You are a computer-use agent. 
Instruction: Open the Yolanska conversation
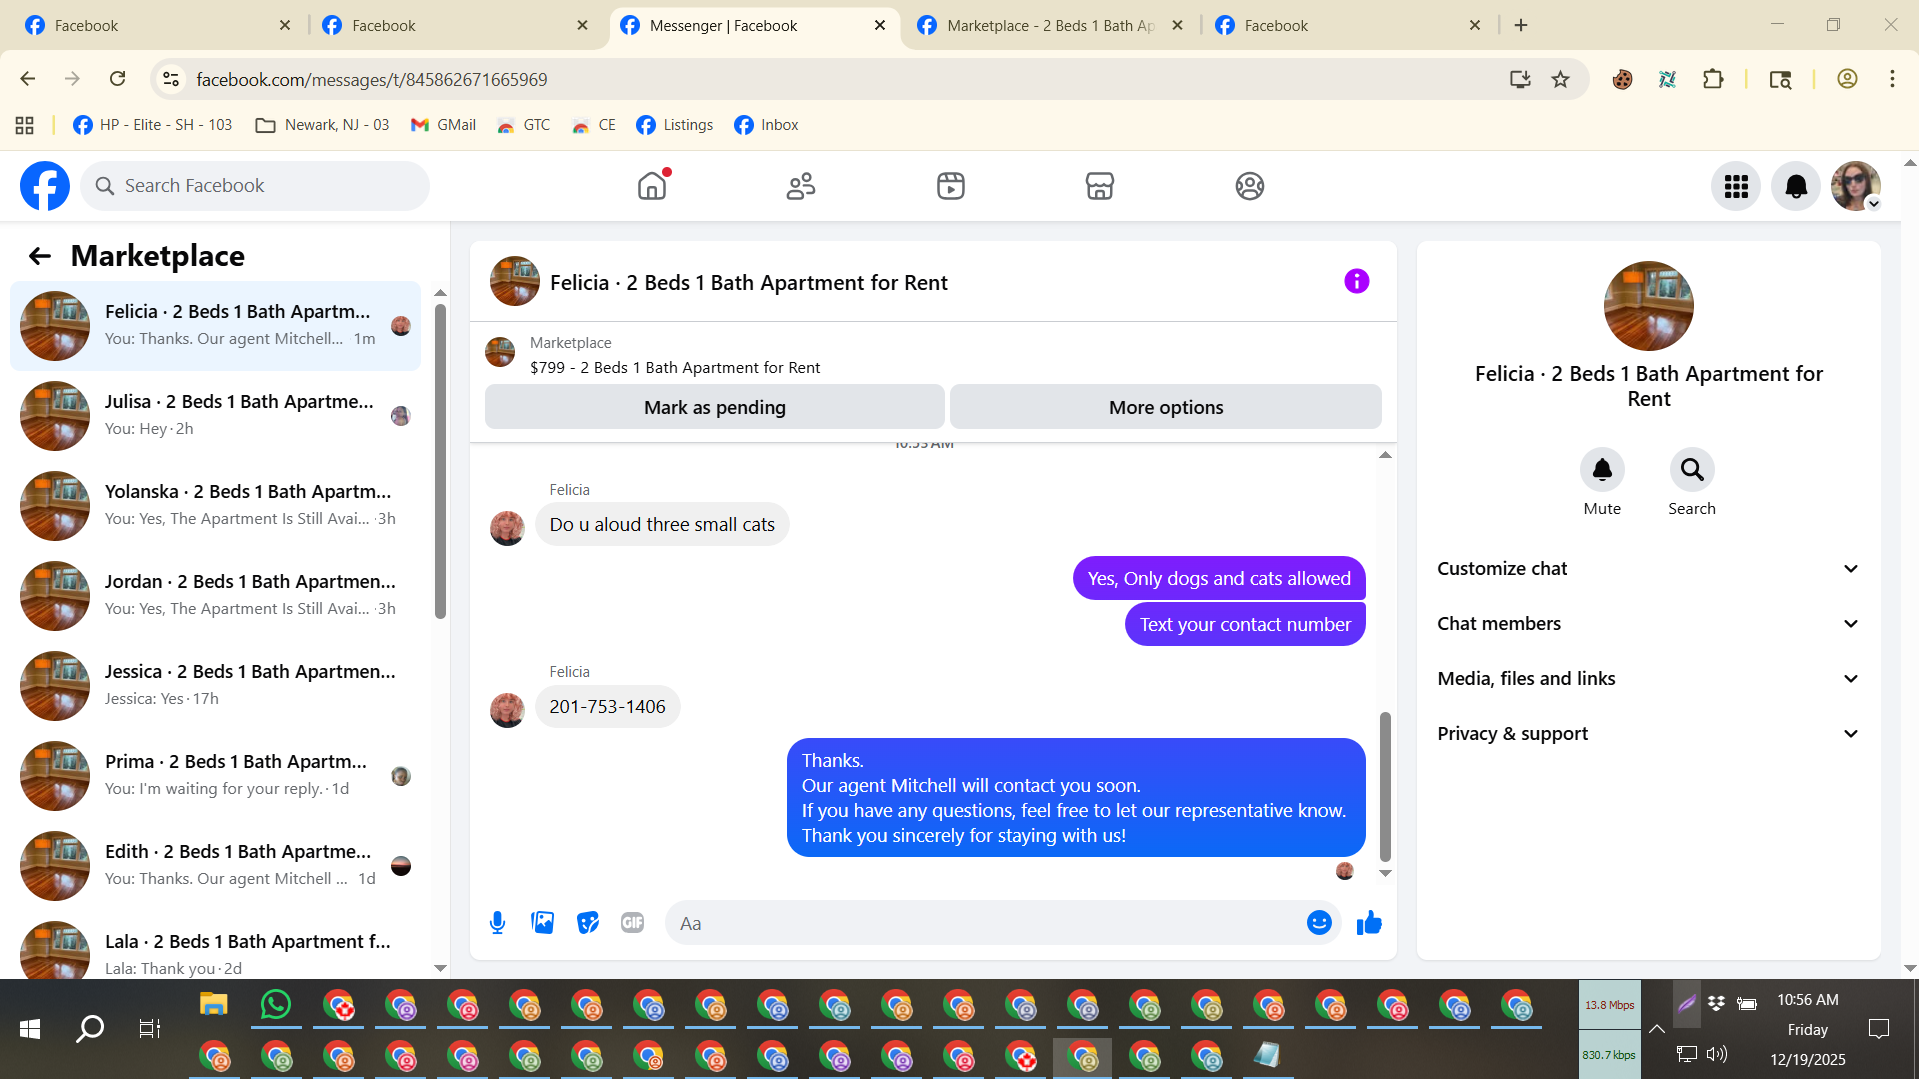coord(215,506)
